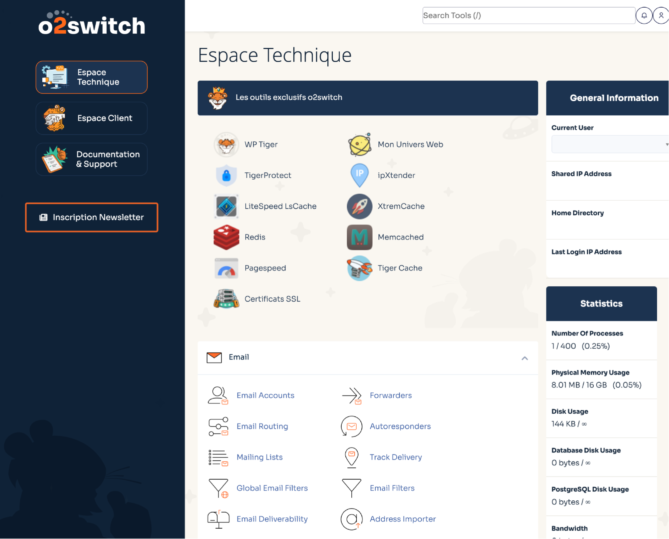Image resolution: width=669 pixels, height=539 pixels.
Task: Select the Espace Client sidebar item
Action: 92,118
